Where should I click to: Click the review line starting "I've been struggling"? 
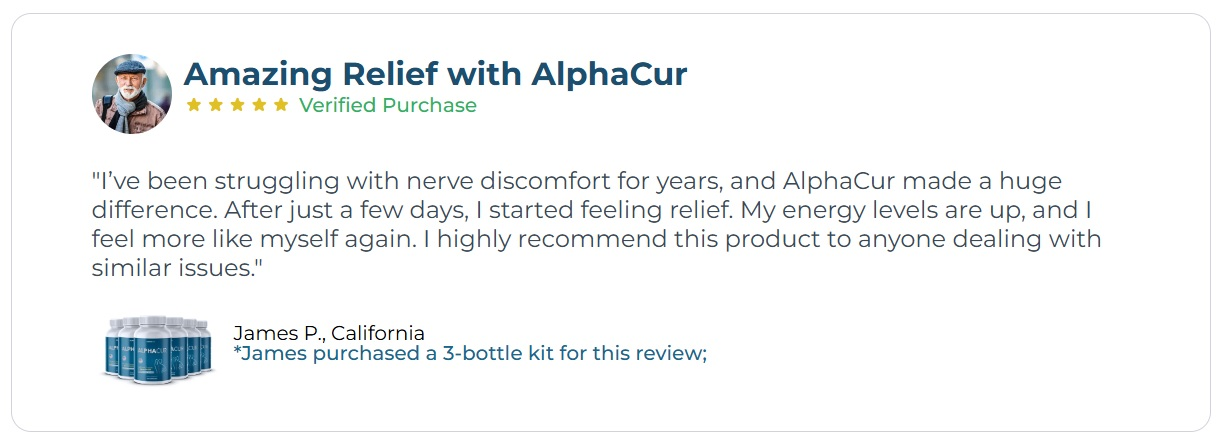[x=576, y=182]
